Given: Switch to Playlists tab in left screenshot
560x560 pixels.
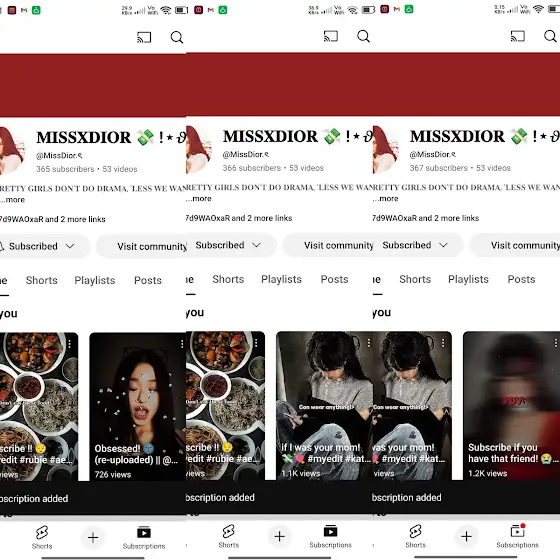Looking at the screenshot, I should click(x=95, y=280).
